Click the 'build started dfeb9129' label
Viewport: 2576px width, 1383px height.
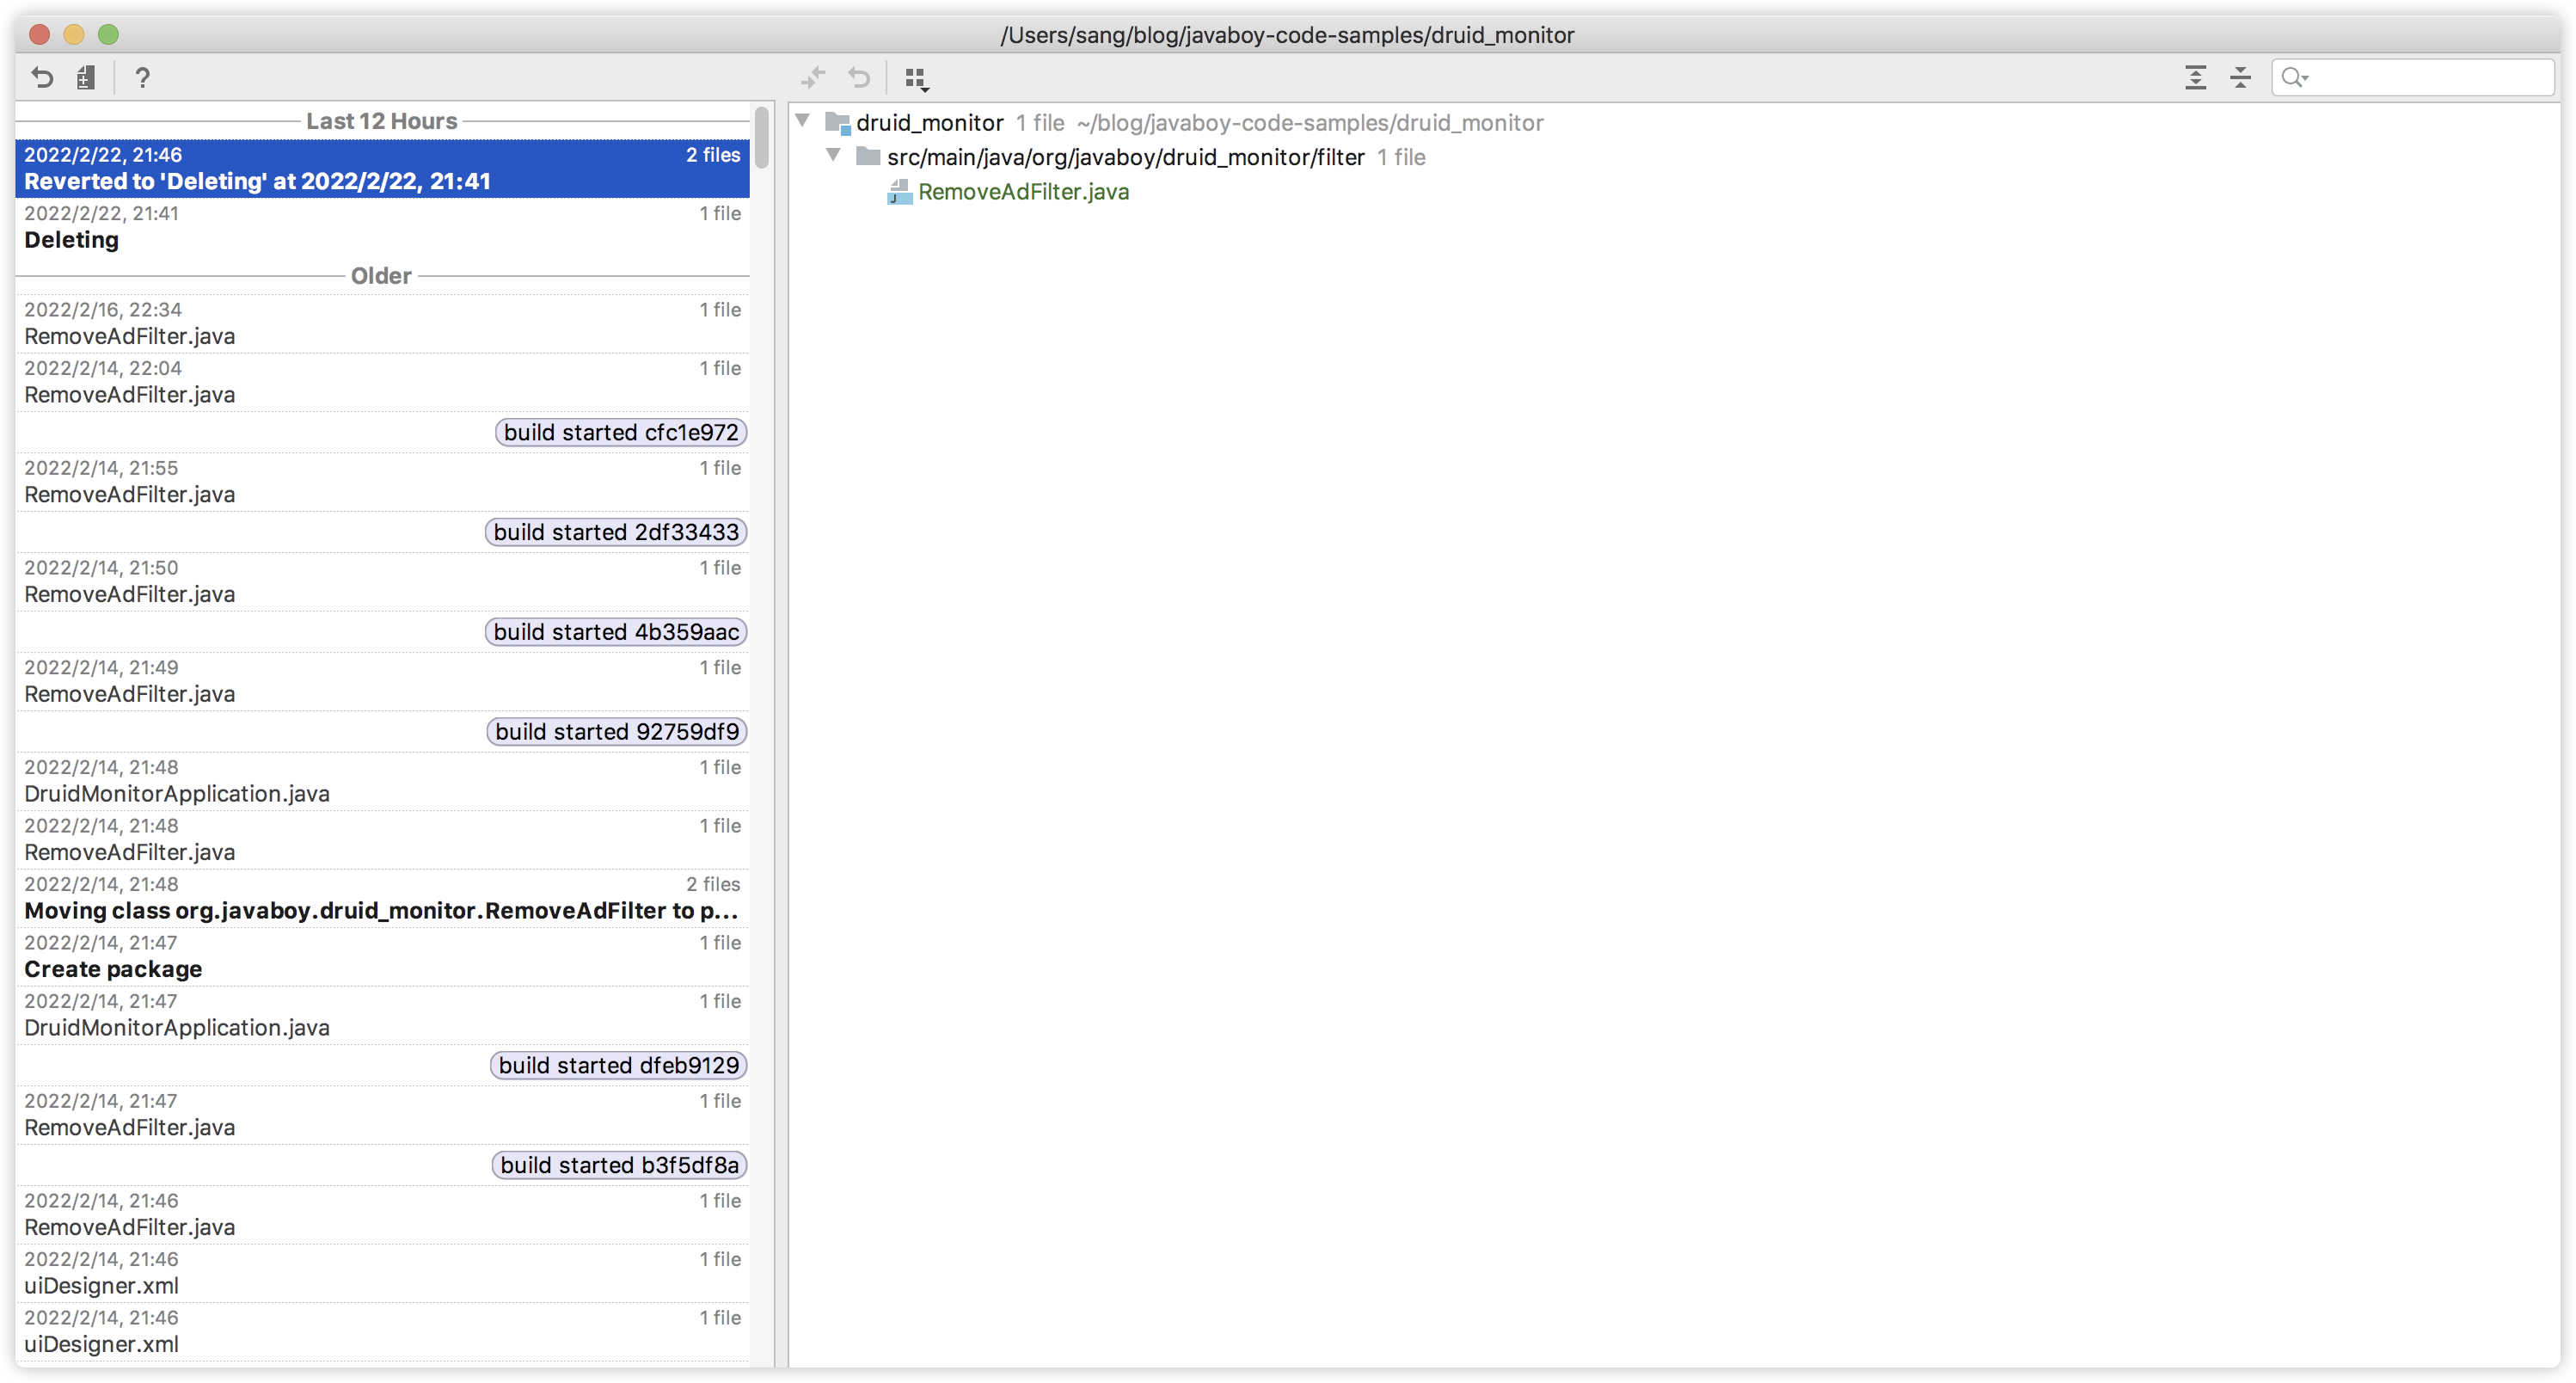[618, 1065]
